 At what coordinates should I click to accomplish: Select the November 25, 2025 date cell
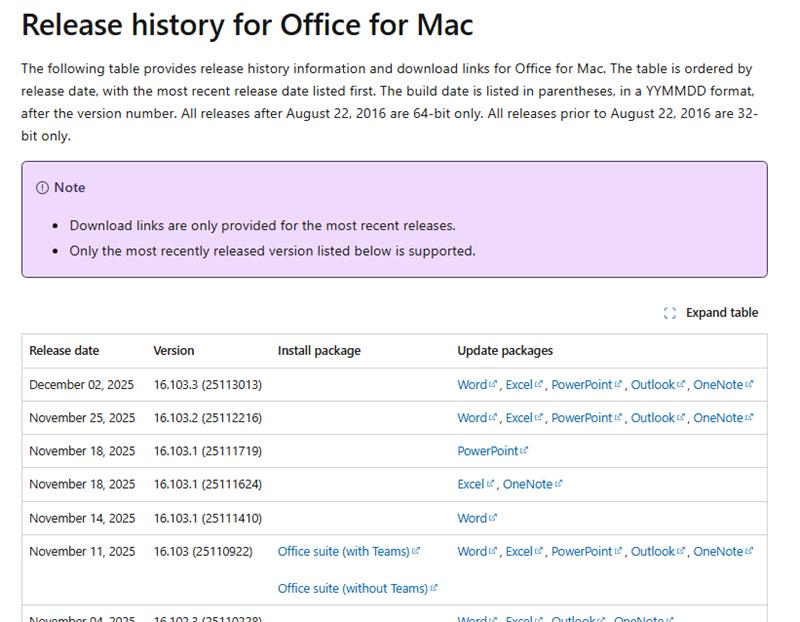tap(82, 417)
